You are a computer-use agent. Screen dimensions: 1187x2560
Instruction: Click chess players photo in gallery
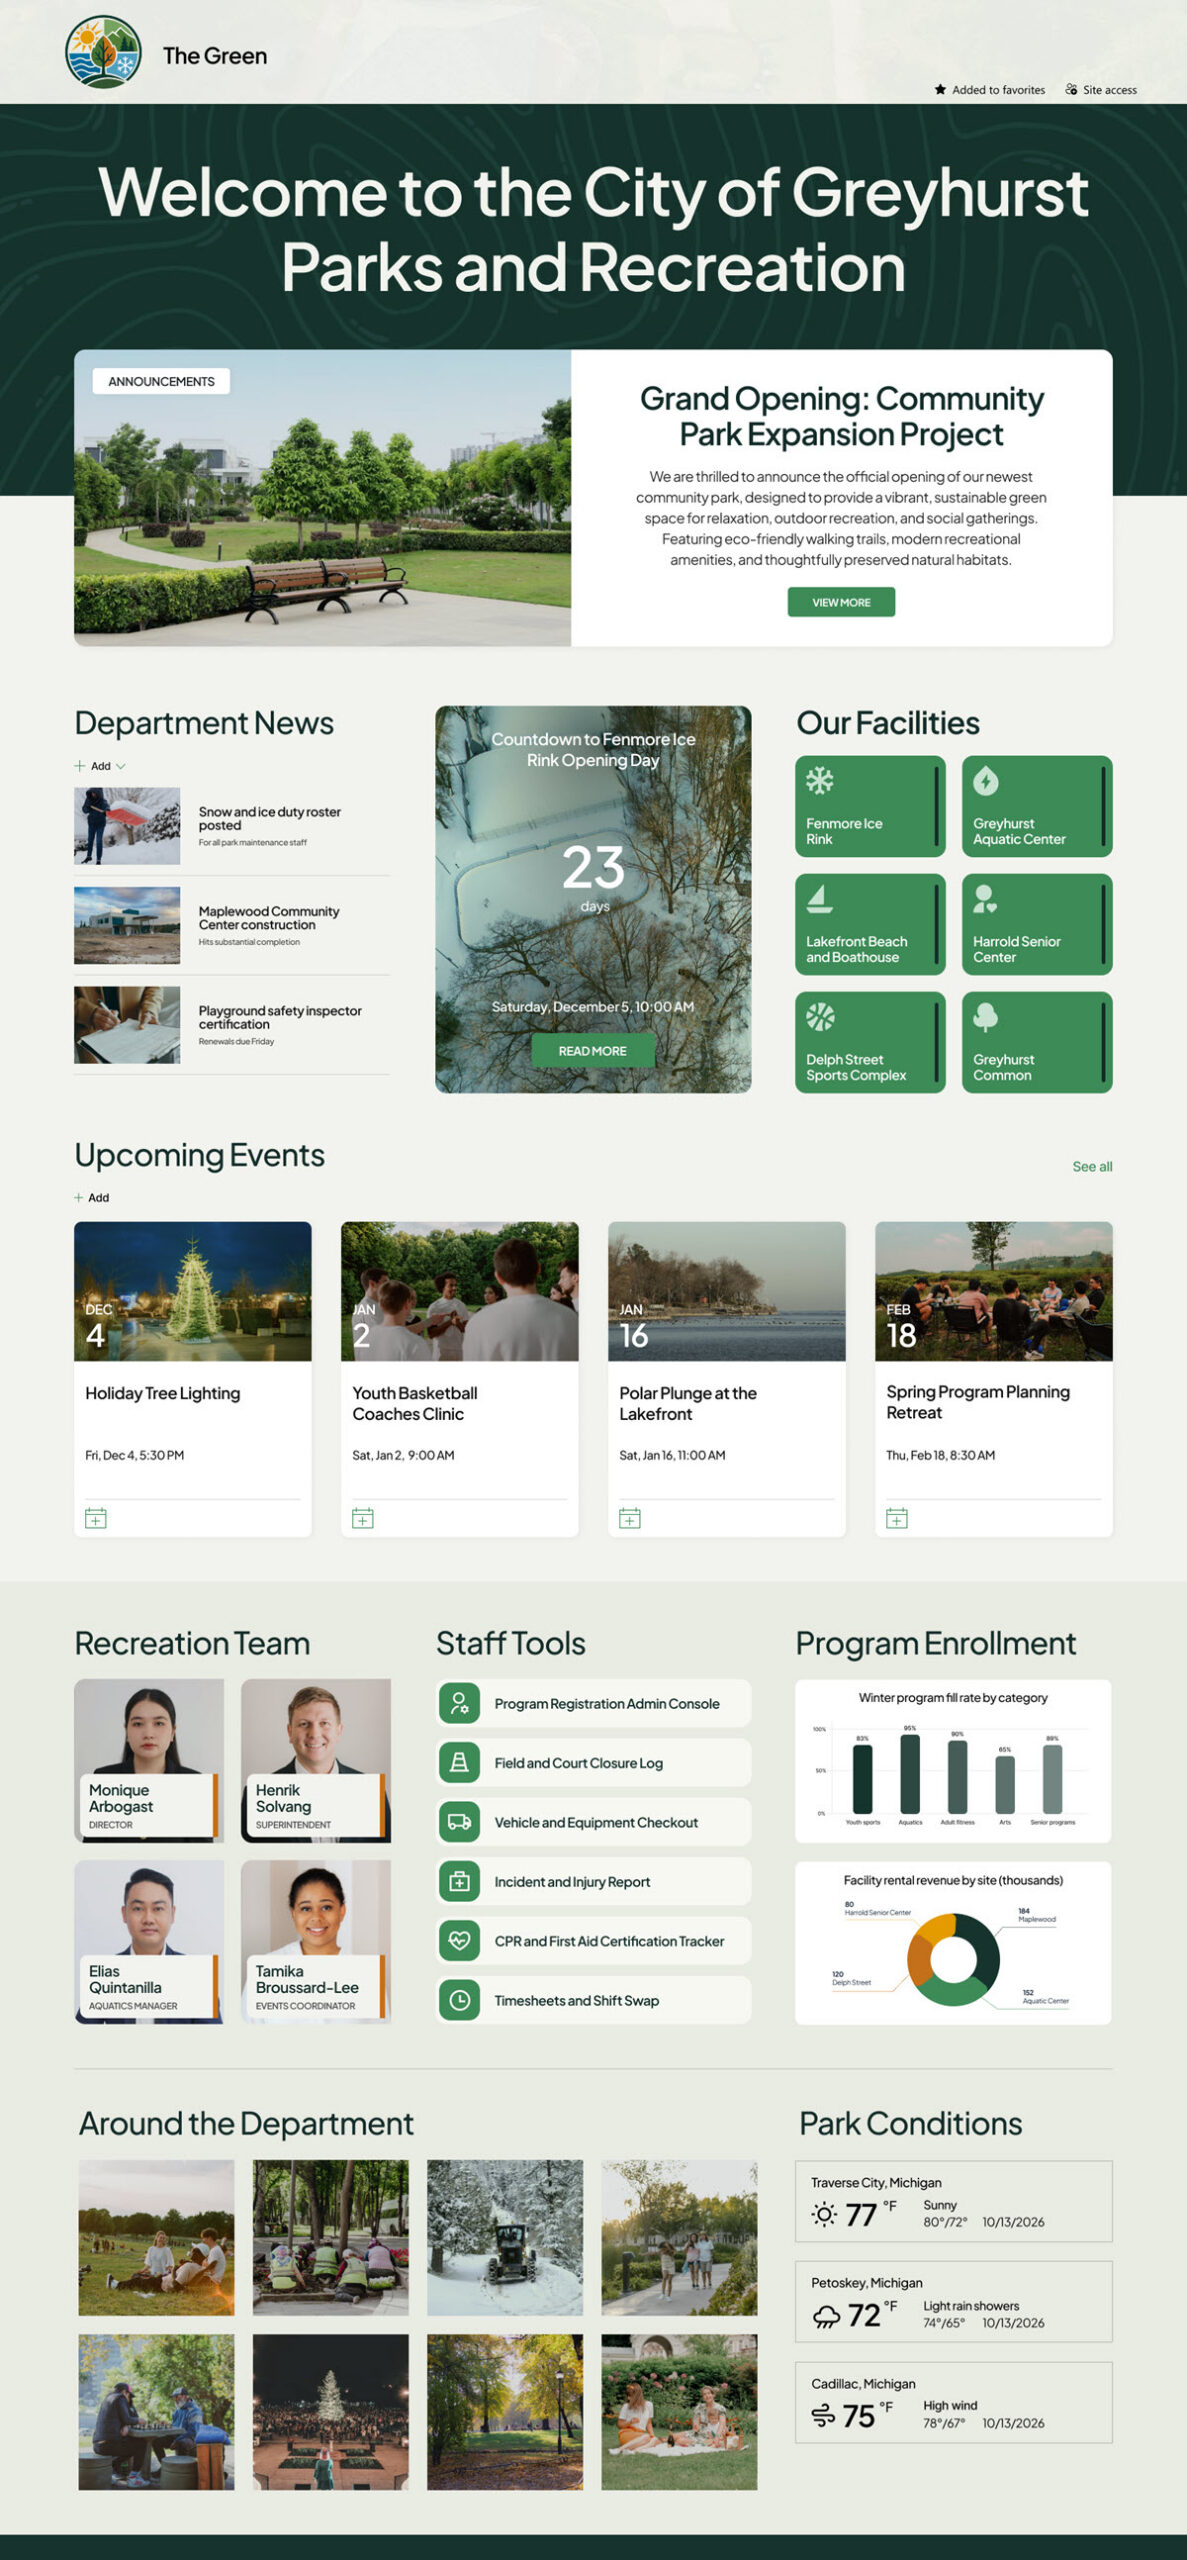coord(157,2412)
